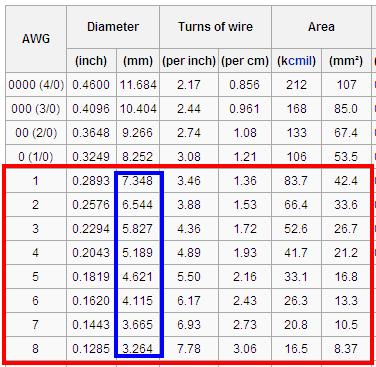Screen dimensions: 376x367
Task: Select inch value 0.2043
Action: [91, 253]
